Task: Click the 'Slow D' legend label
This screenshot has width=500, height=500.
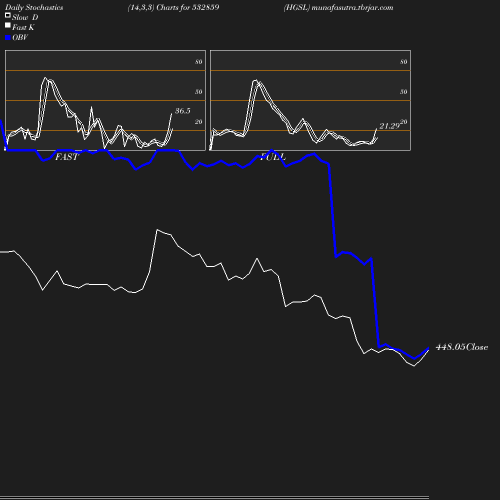Action: pyautogui.click(x=25, y=18)
